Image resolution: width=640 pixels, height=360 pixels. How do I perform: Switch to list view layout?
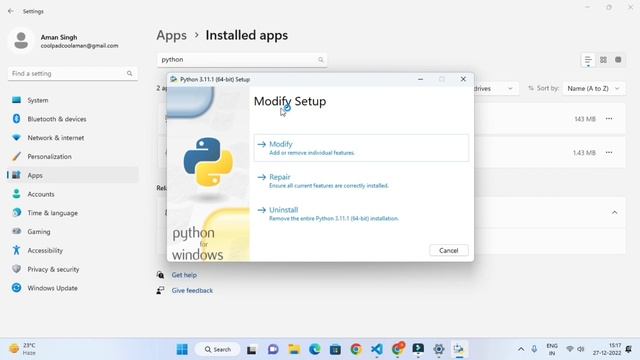(x=588, y=60)
